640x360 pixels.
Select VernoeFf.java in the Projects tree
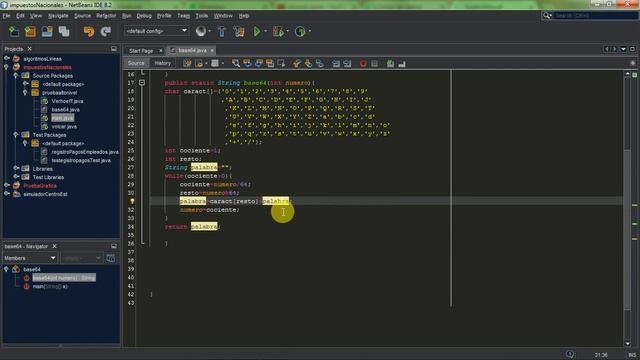coord(67,101)
